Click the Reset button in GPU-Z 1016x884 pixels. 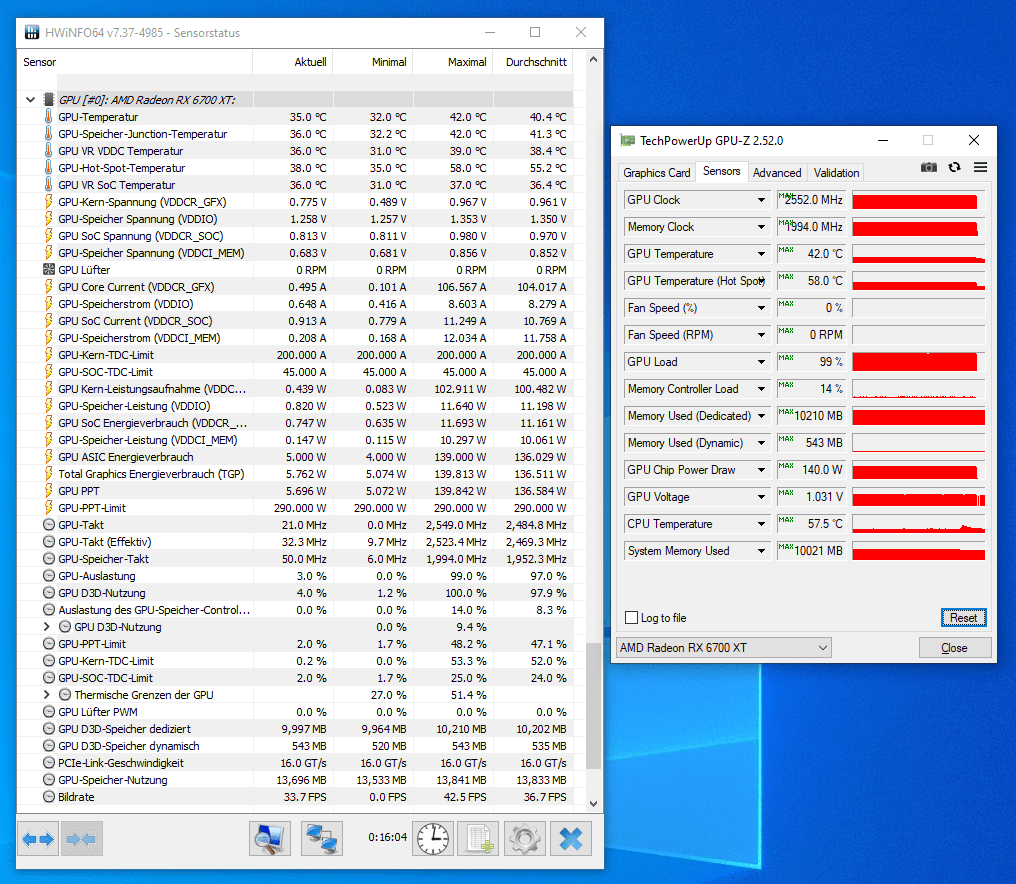coord(964,618)
